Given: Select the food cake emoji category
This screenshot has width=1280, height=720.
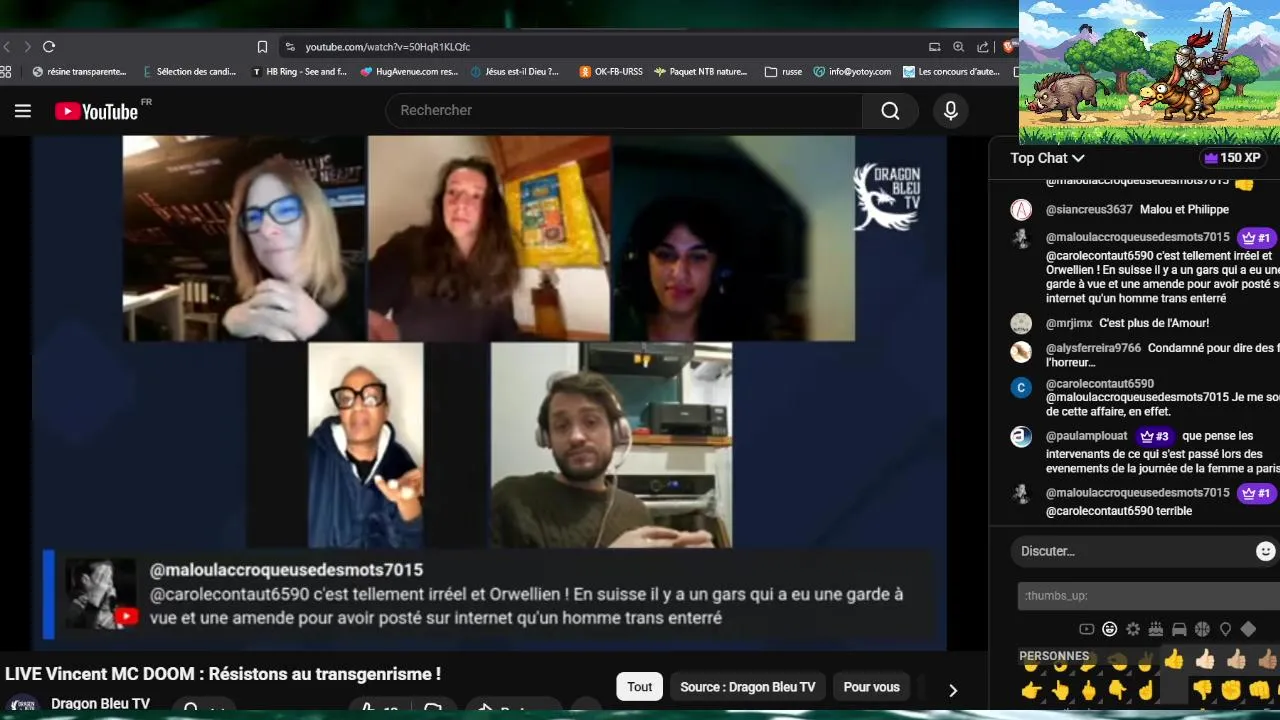Looking at the screenshot, I should pyautogui.click(x=1156, y=629).
